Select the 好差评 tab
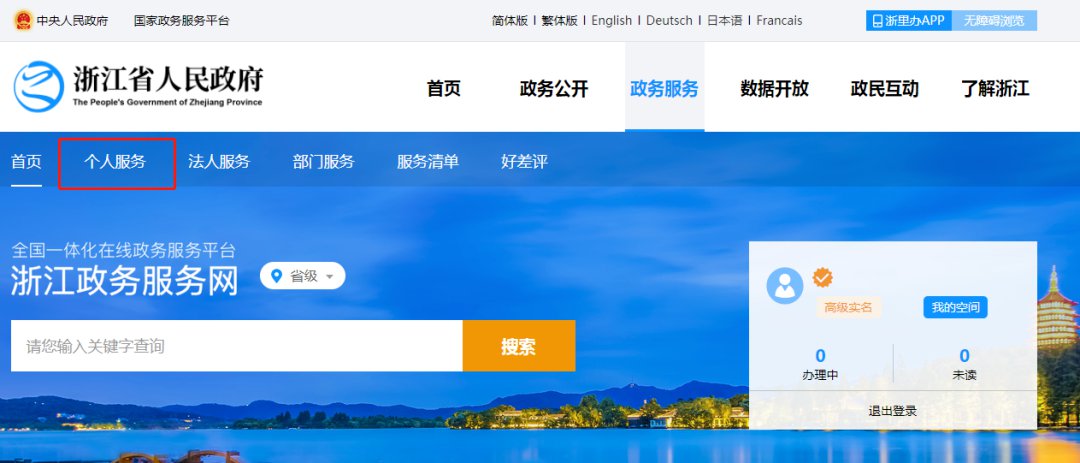The image size is (1080, 463). [x=525, y=163]
